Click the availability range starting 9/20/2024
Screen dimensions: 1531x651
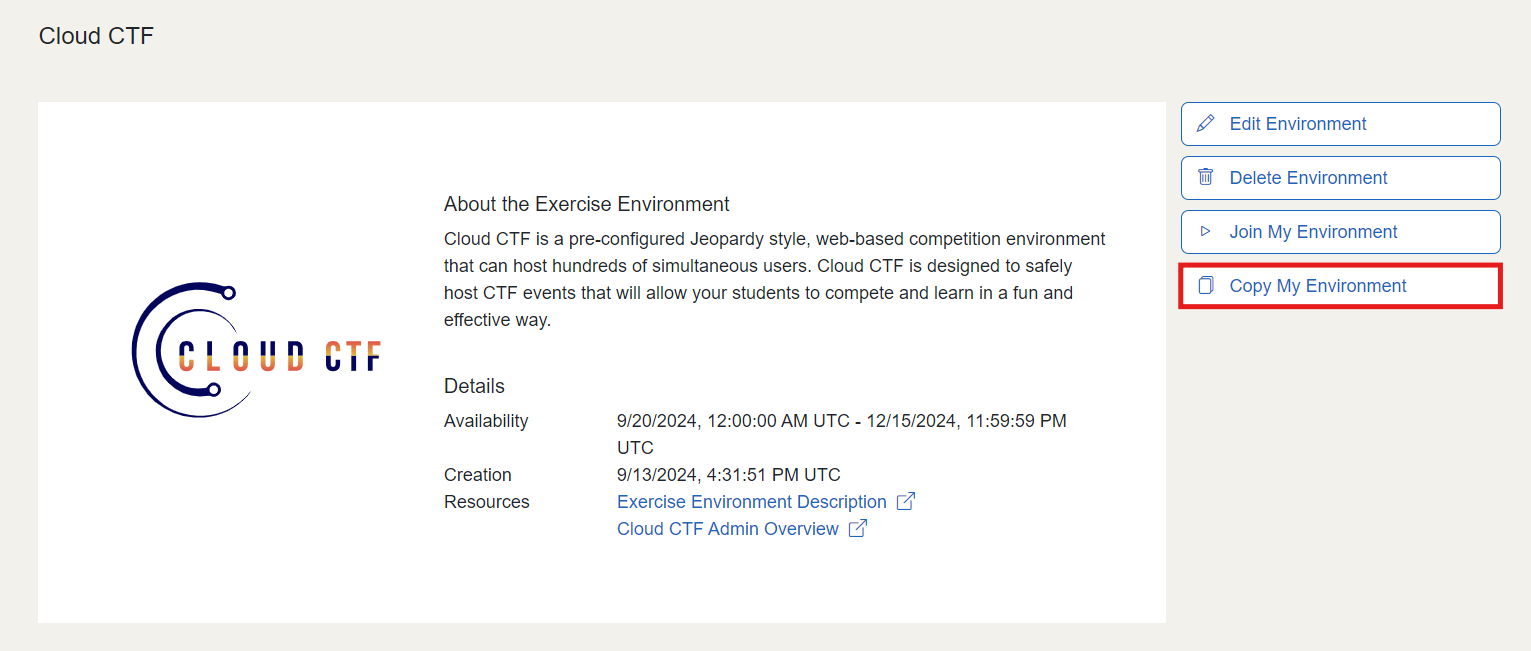[x=842, y=434]
